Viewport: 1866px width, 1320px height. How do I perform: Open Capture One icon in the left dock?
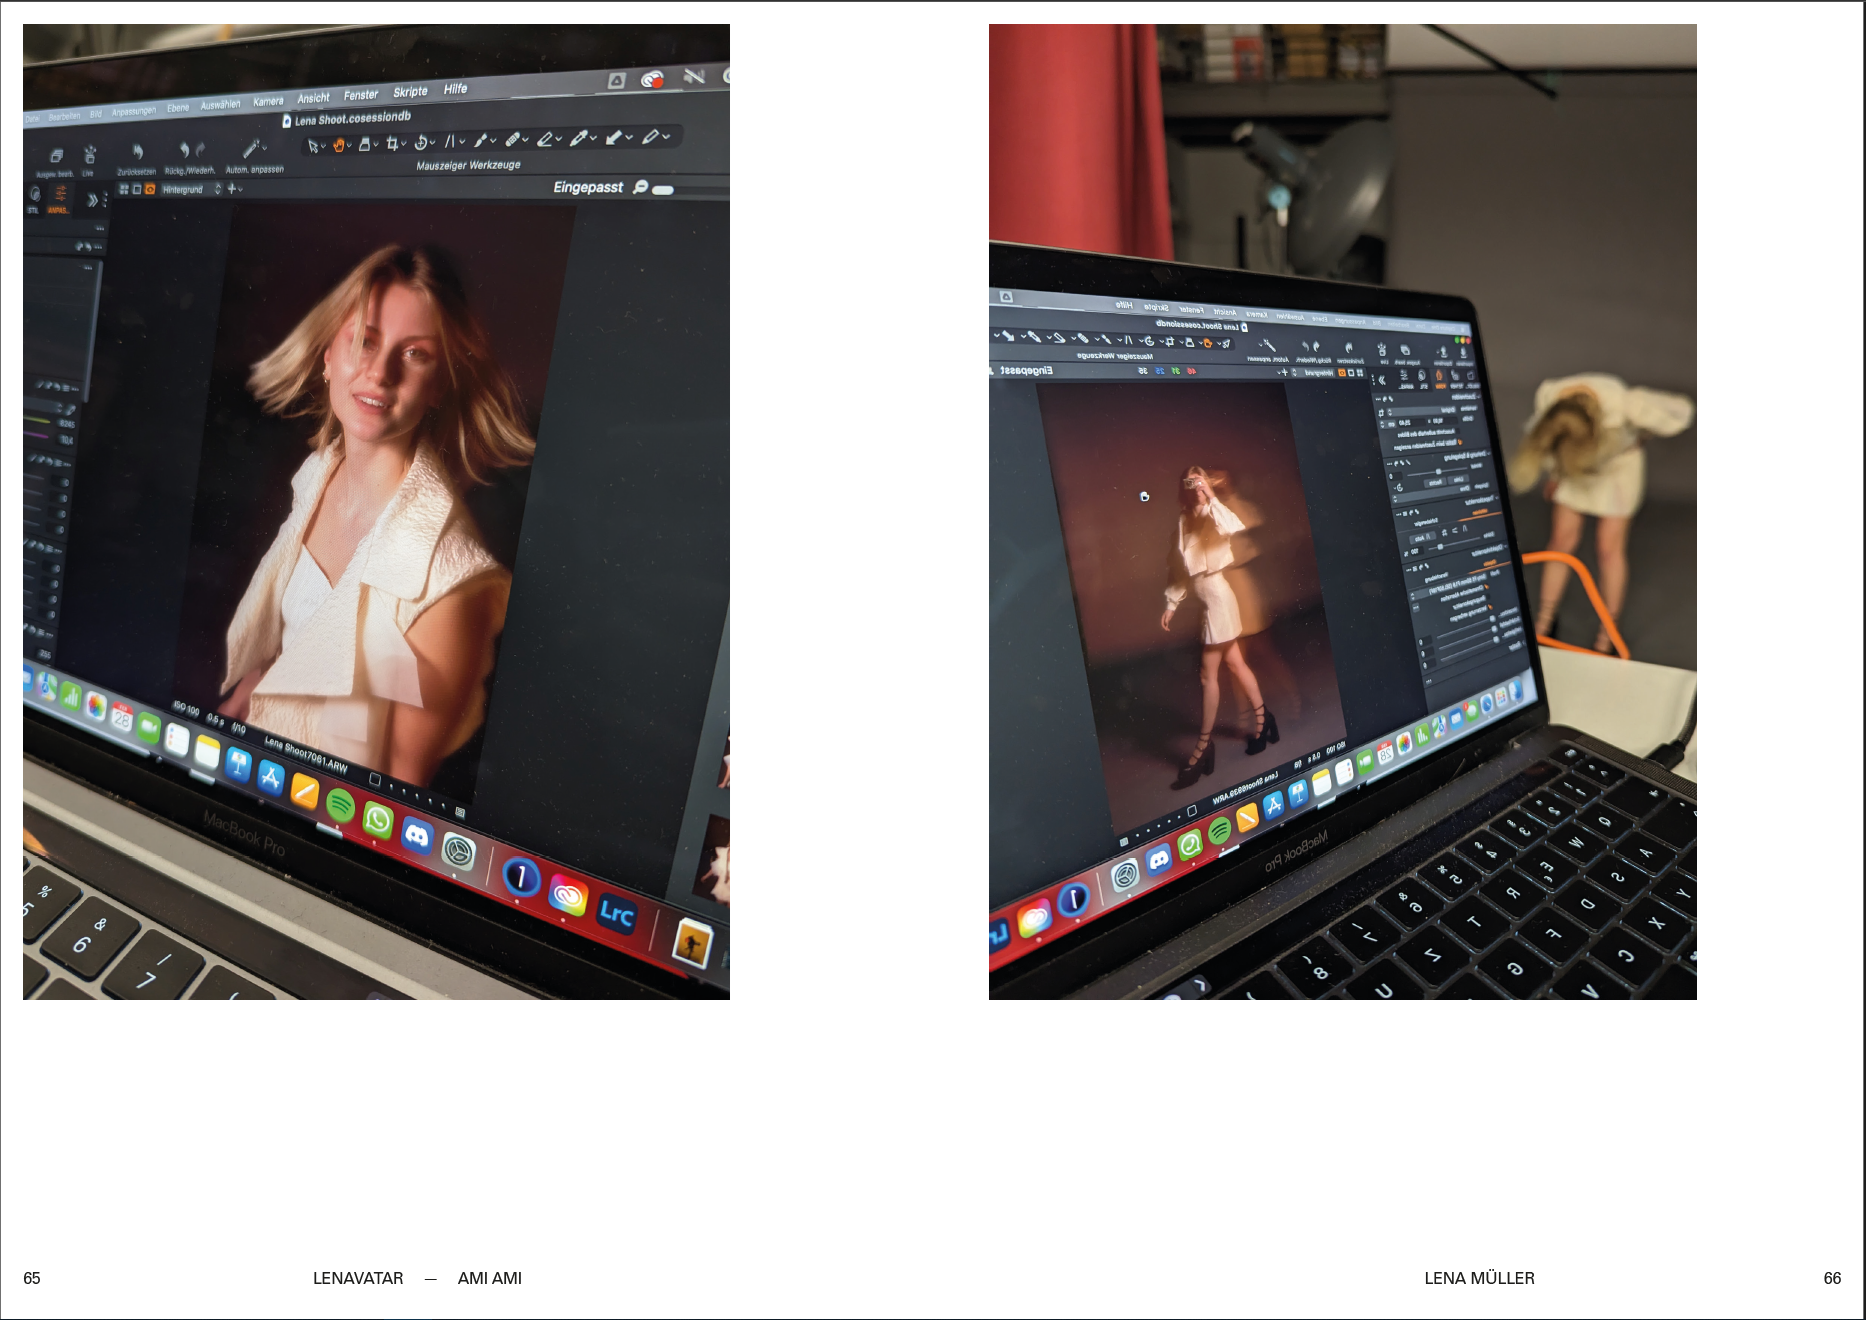[x=521, y=877]
